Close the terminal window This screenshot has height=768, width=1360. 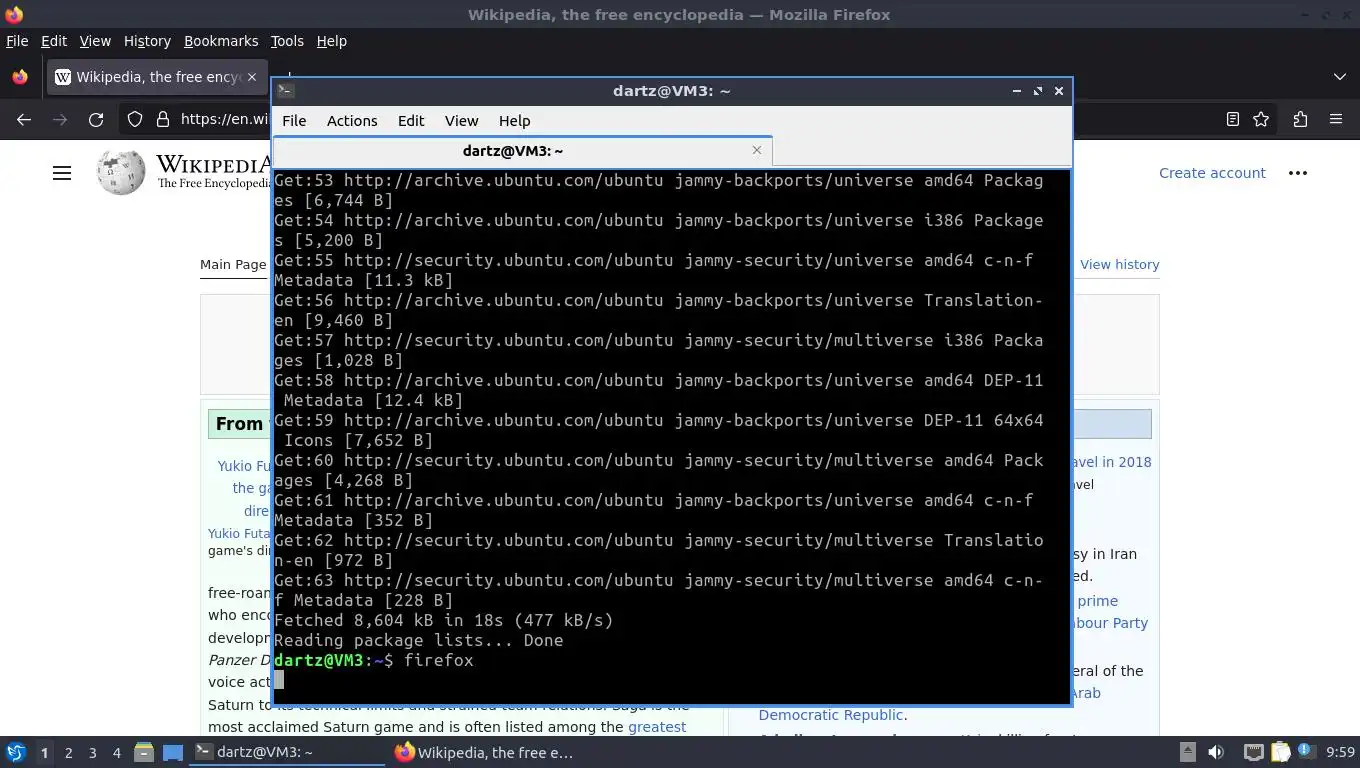pyautogui.click(x=1059, y=91)
